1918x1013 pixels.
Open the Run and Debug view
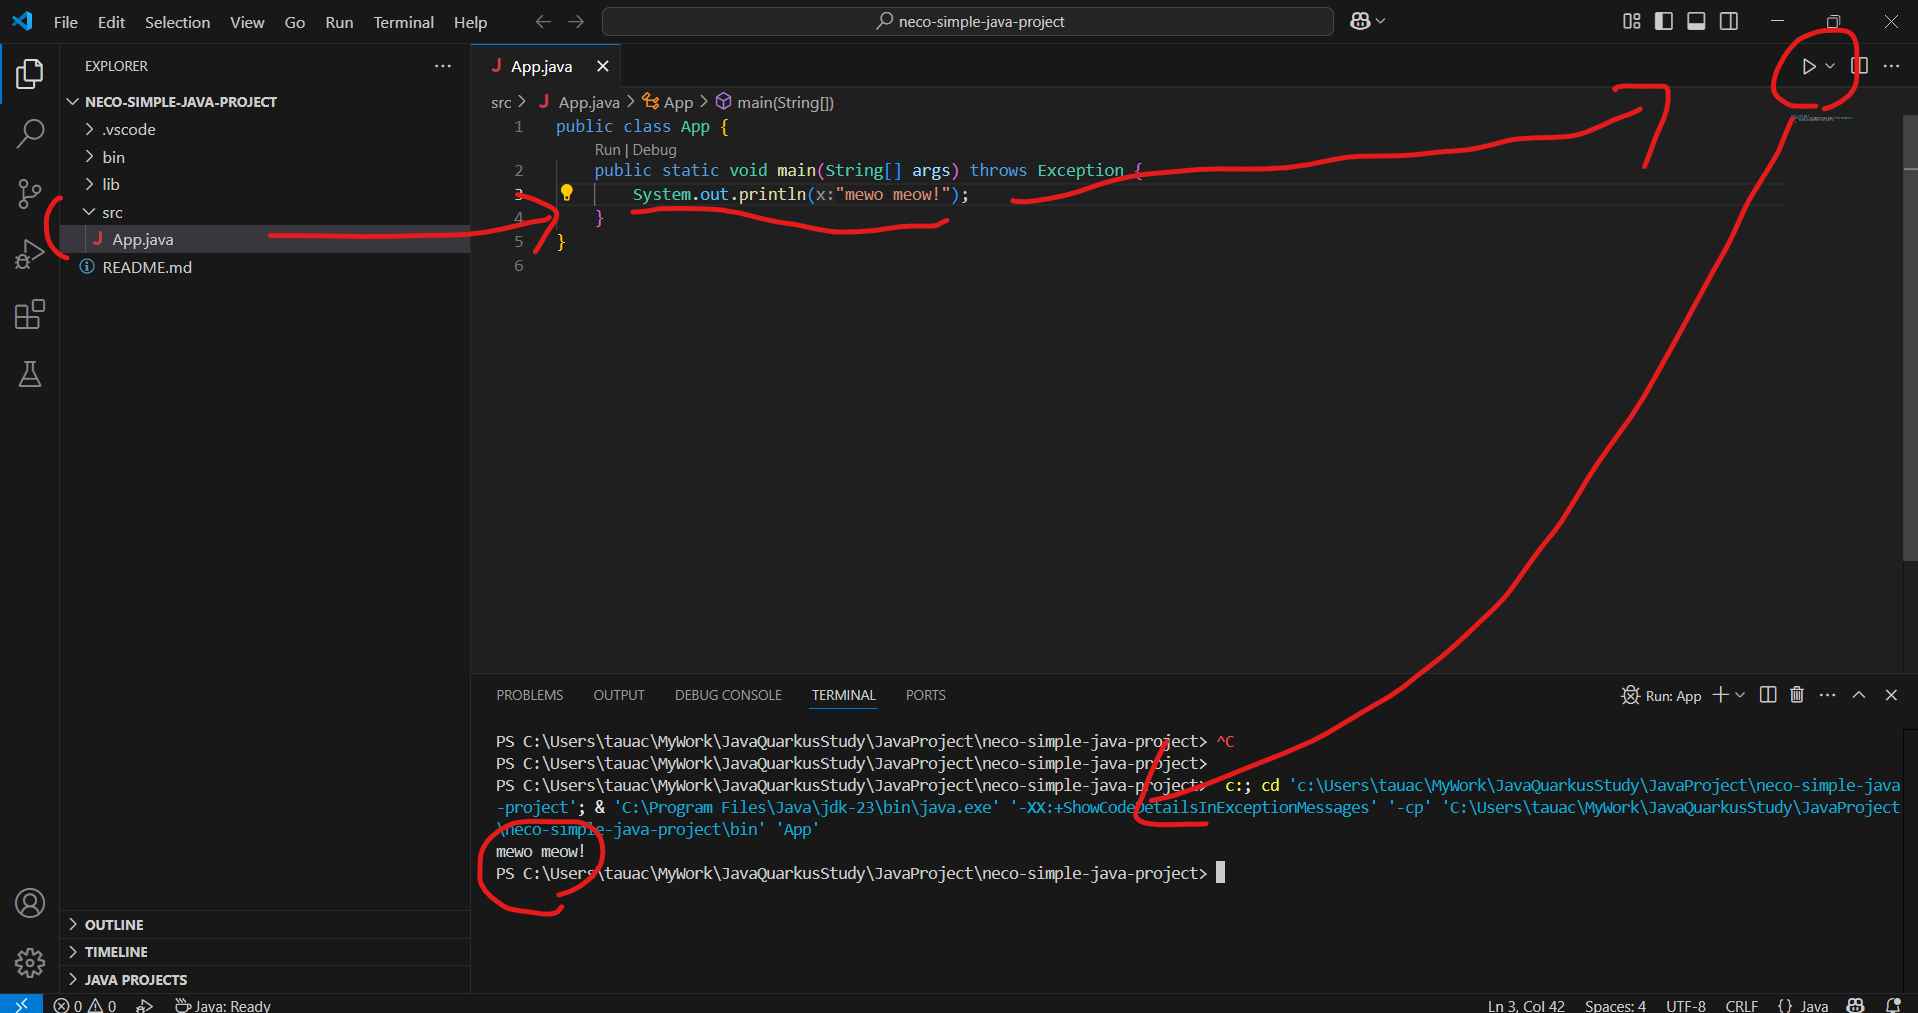point(30,255)
